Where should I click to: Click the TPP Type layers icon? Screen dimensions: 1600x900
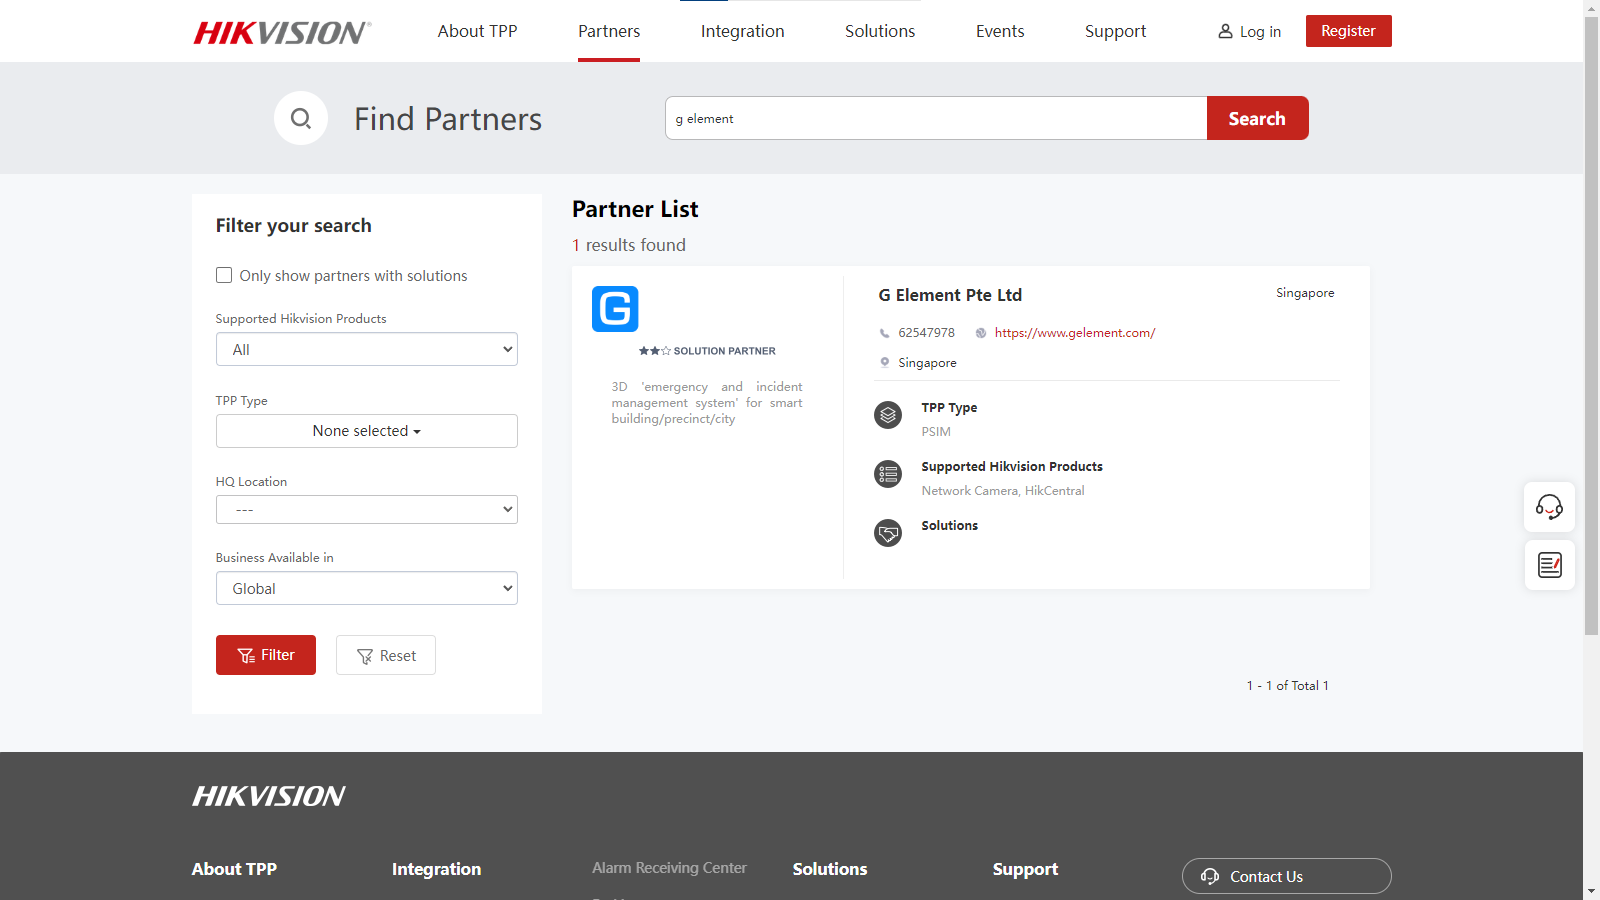click(x=888, y=414)
